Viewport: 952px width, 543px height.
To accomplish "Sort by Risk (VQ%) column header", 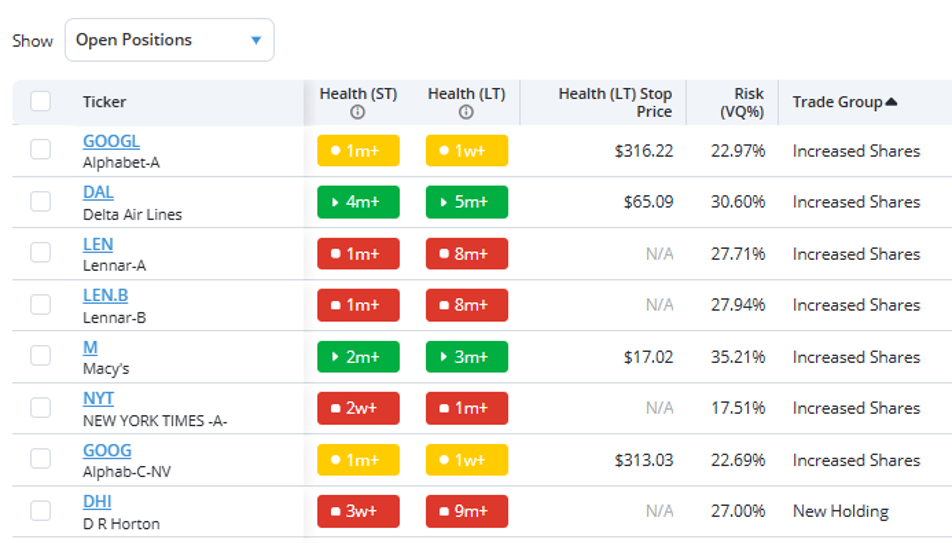I will point(741,103).
